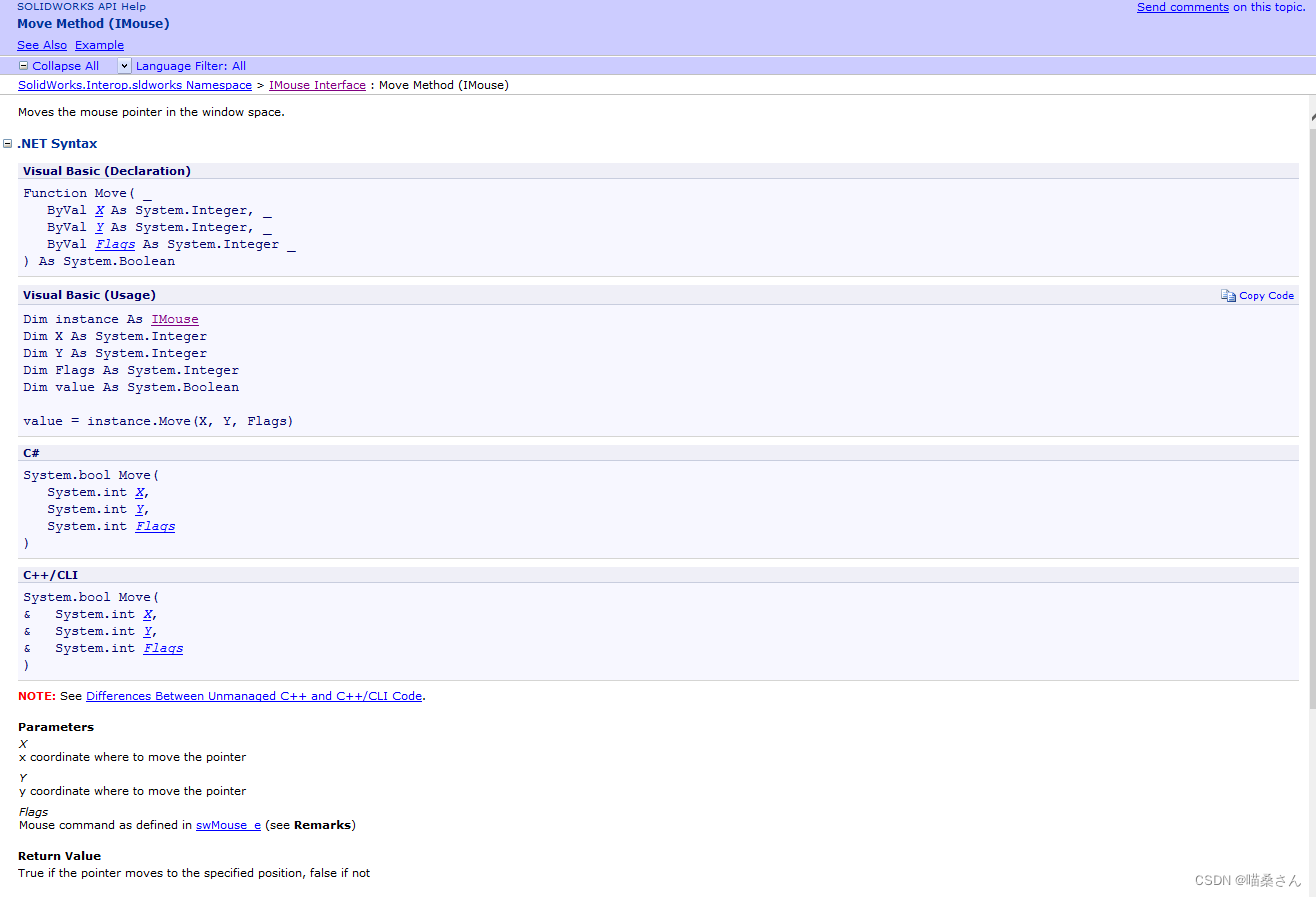Click 'Moves the mouse pointer in the window space.'
Viewport: 1316px width, 897px height.
point(151,112)
